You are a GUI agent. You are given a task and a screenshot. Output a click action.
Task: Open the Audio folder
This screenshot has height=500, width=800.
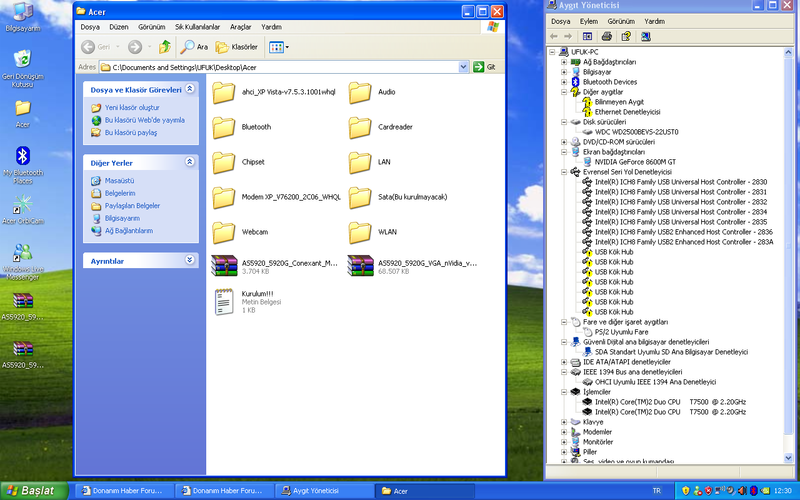click(360, 93)
